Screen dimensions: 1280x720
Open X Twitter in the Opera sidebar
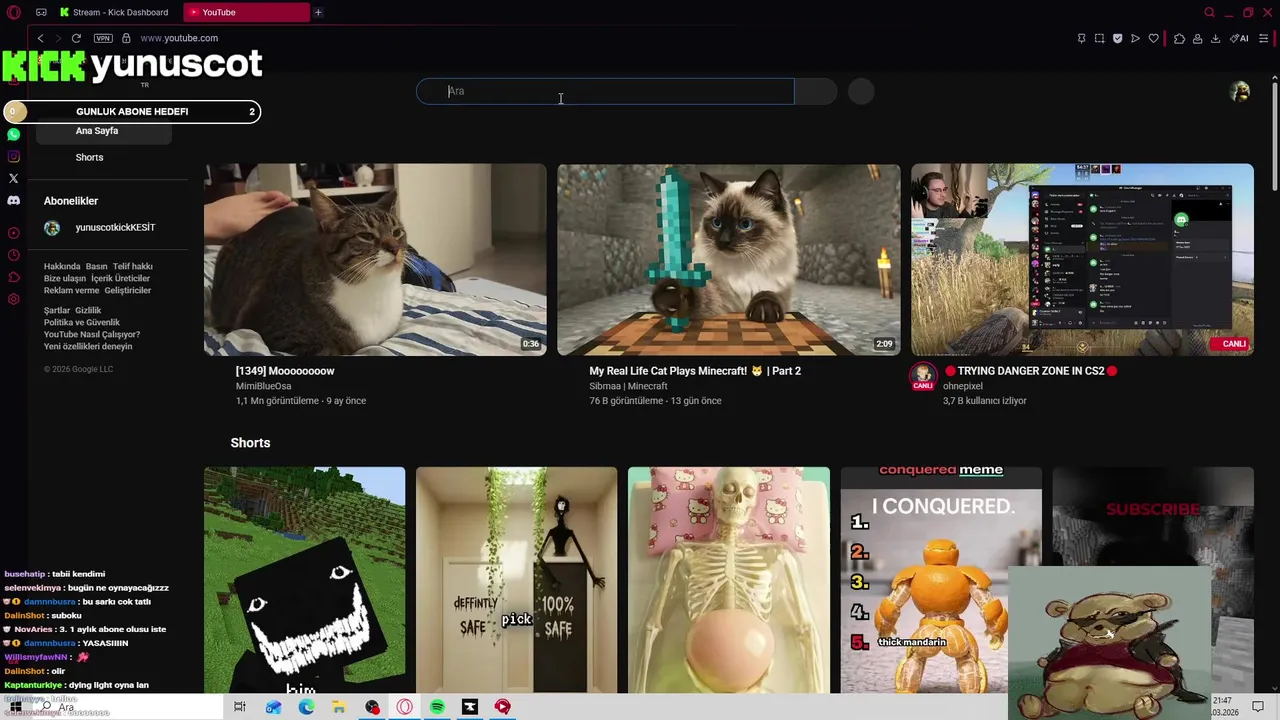pyautogui.click(x=13, y=178)
